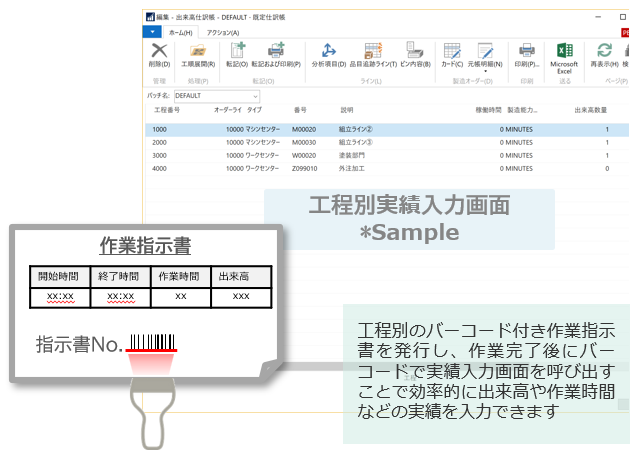This screenshot has width=643, height=456.
Task: Click the 削除 (Delete) icon in ribbon
Action: tap(158, 55)
